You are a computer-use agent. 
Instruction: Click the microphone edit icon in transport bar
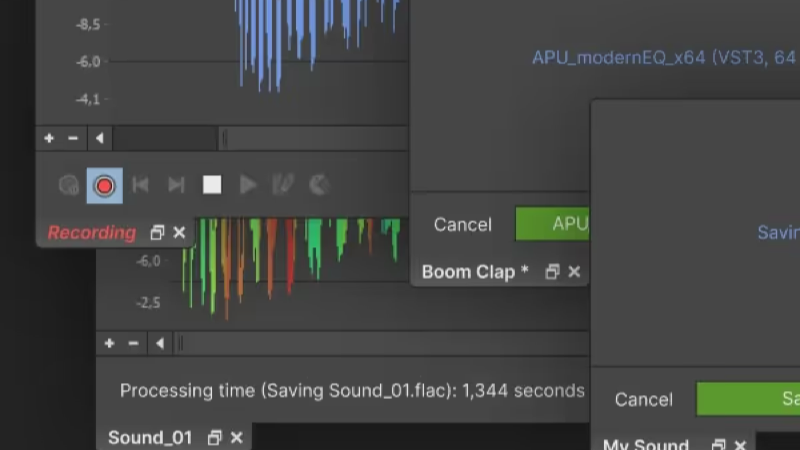click(283, 185)
